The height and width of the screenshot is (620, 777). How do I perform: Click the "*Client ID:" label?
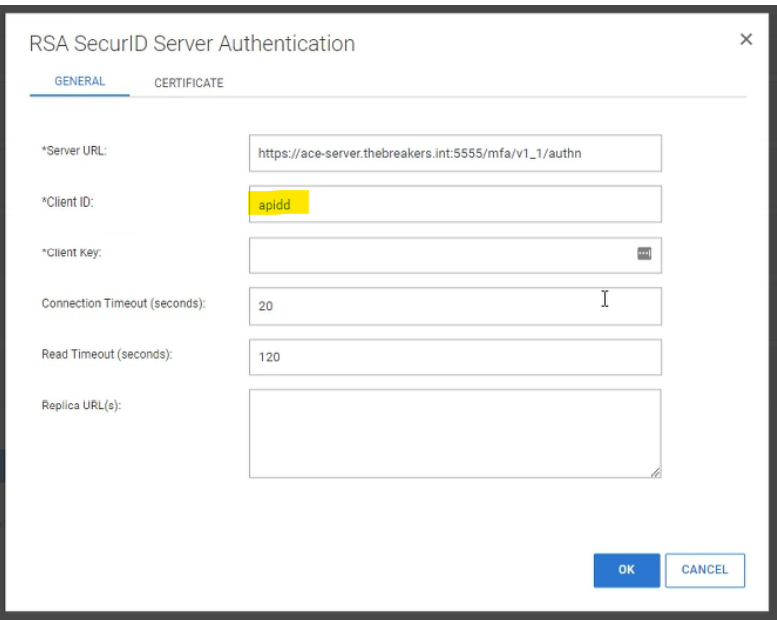[x=67, y=202]
